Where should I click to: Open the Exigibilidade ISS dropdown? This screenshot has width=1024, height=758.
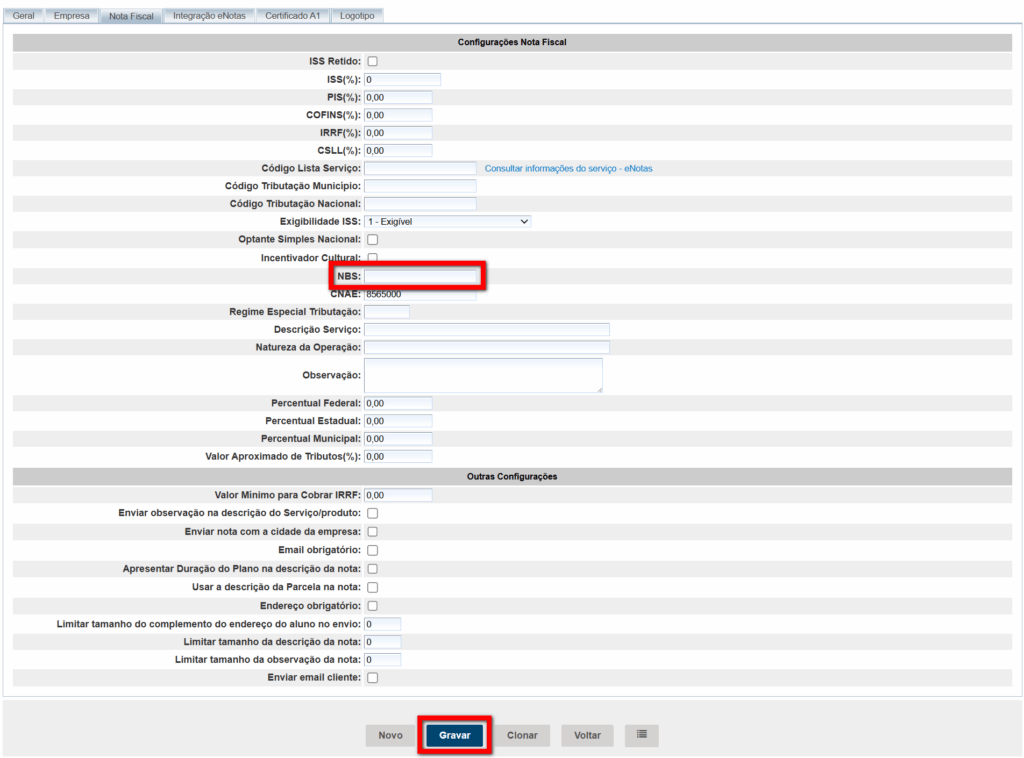[447, 222]
